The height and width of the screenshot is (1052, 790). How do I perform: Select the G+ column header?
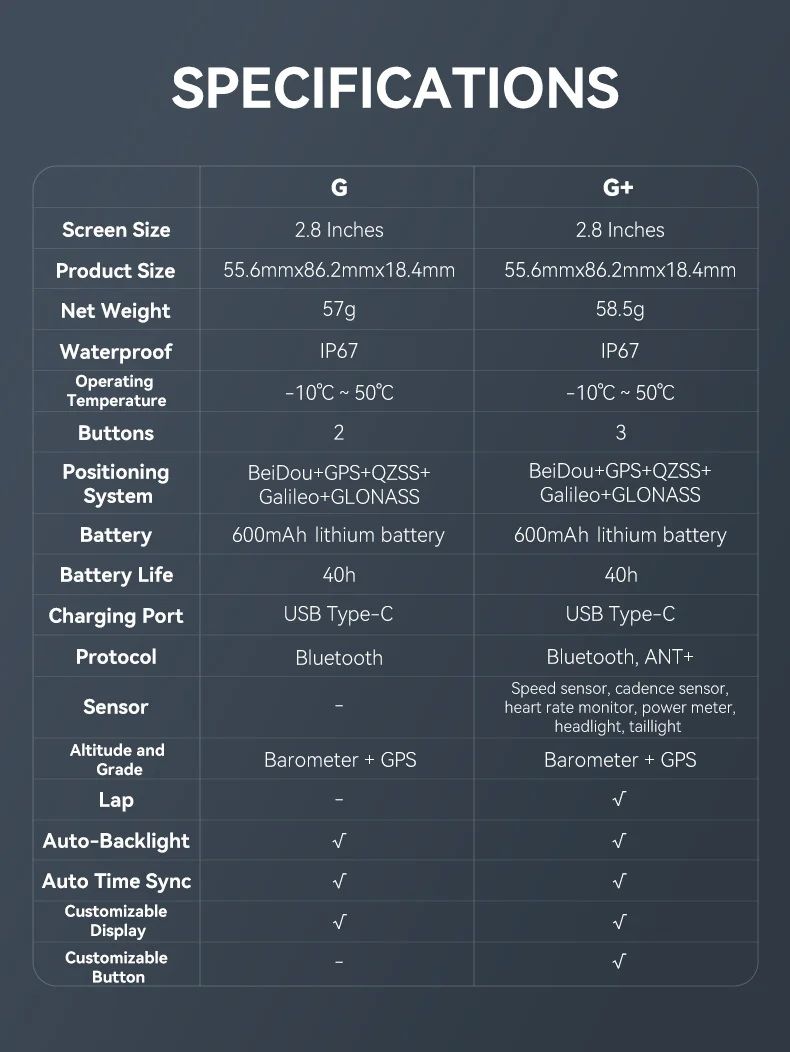tap(619, 188)
